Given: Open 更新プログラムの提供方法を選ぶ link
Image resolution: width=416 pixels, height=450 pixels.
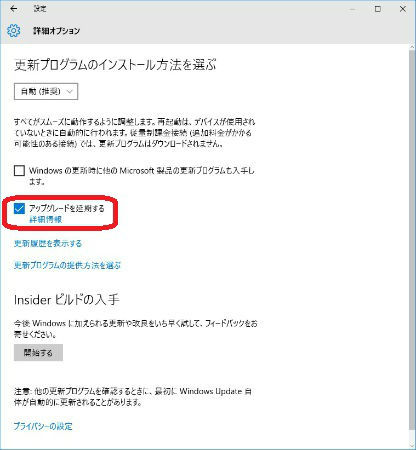Looking at the screenshot, I should tap(67, 265).
